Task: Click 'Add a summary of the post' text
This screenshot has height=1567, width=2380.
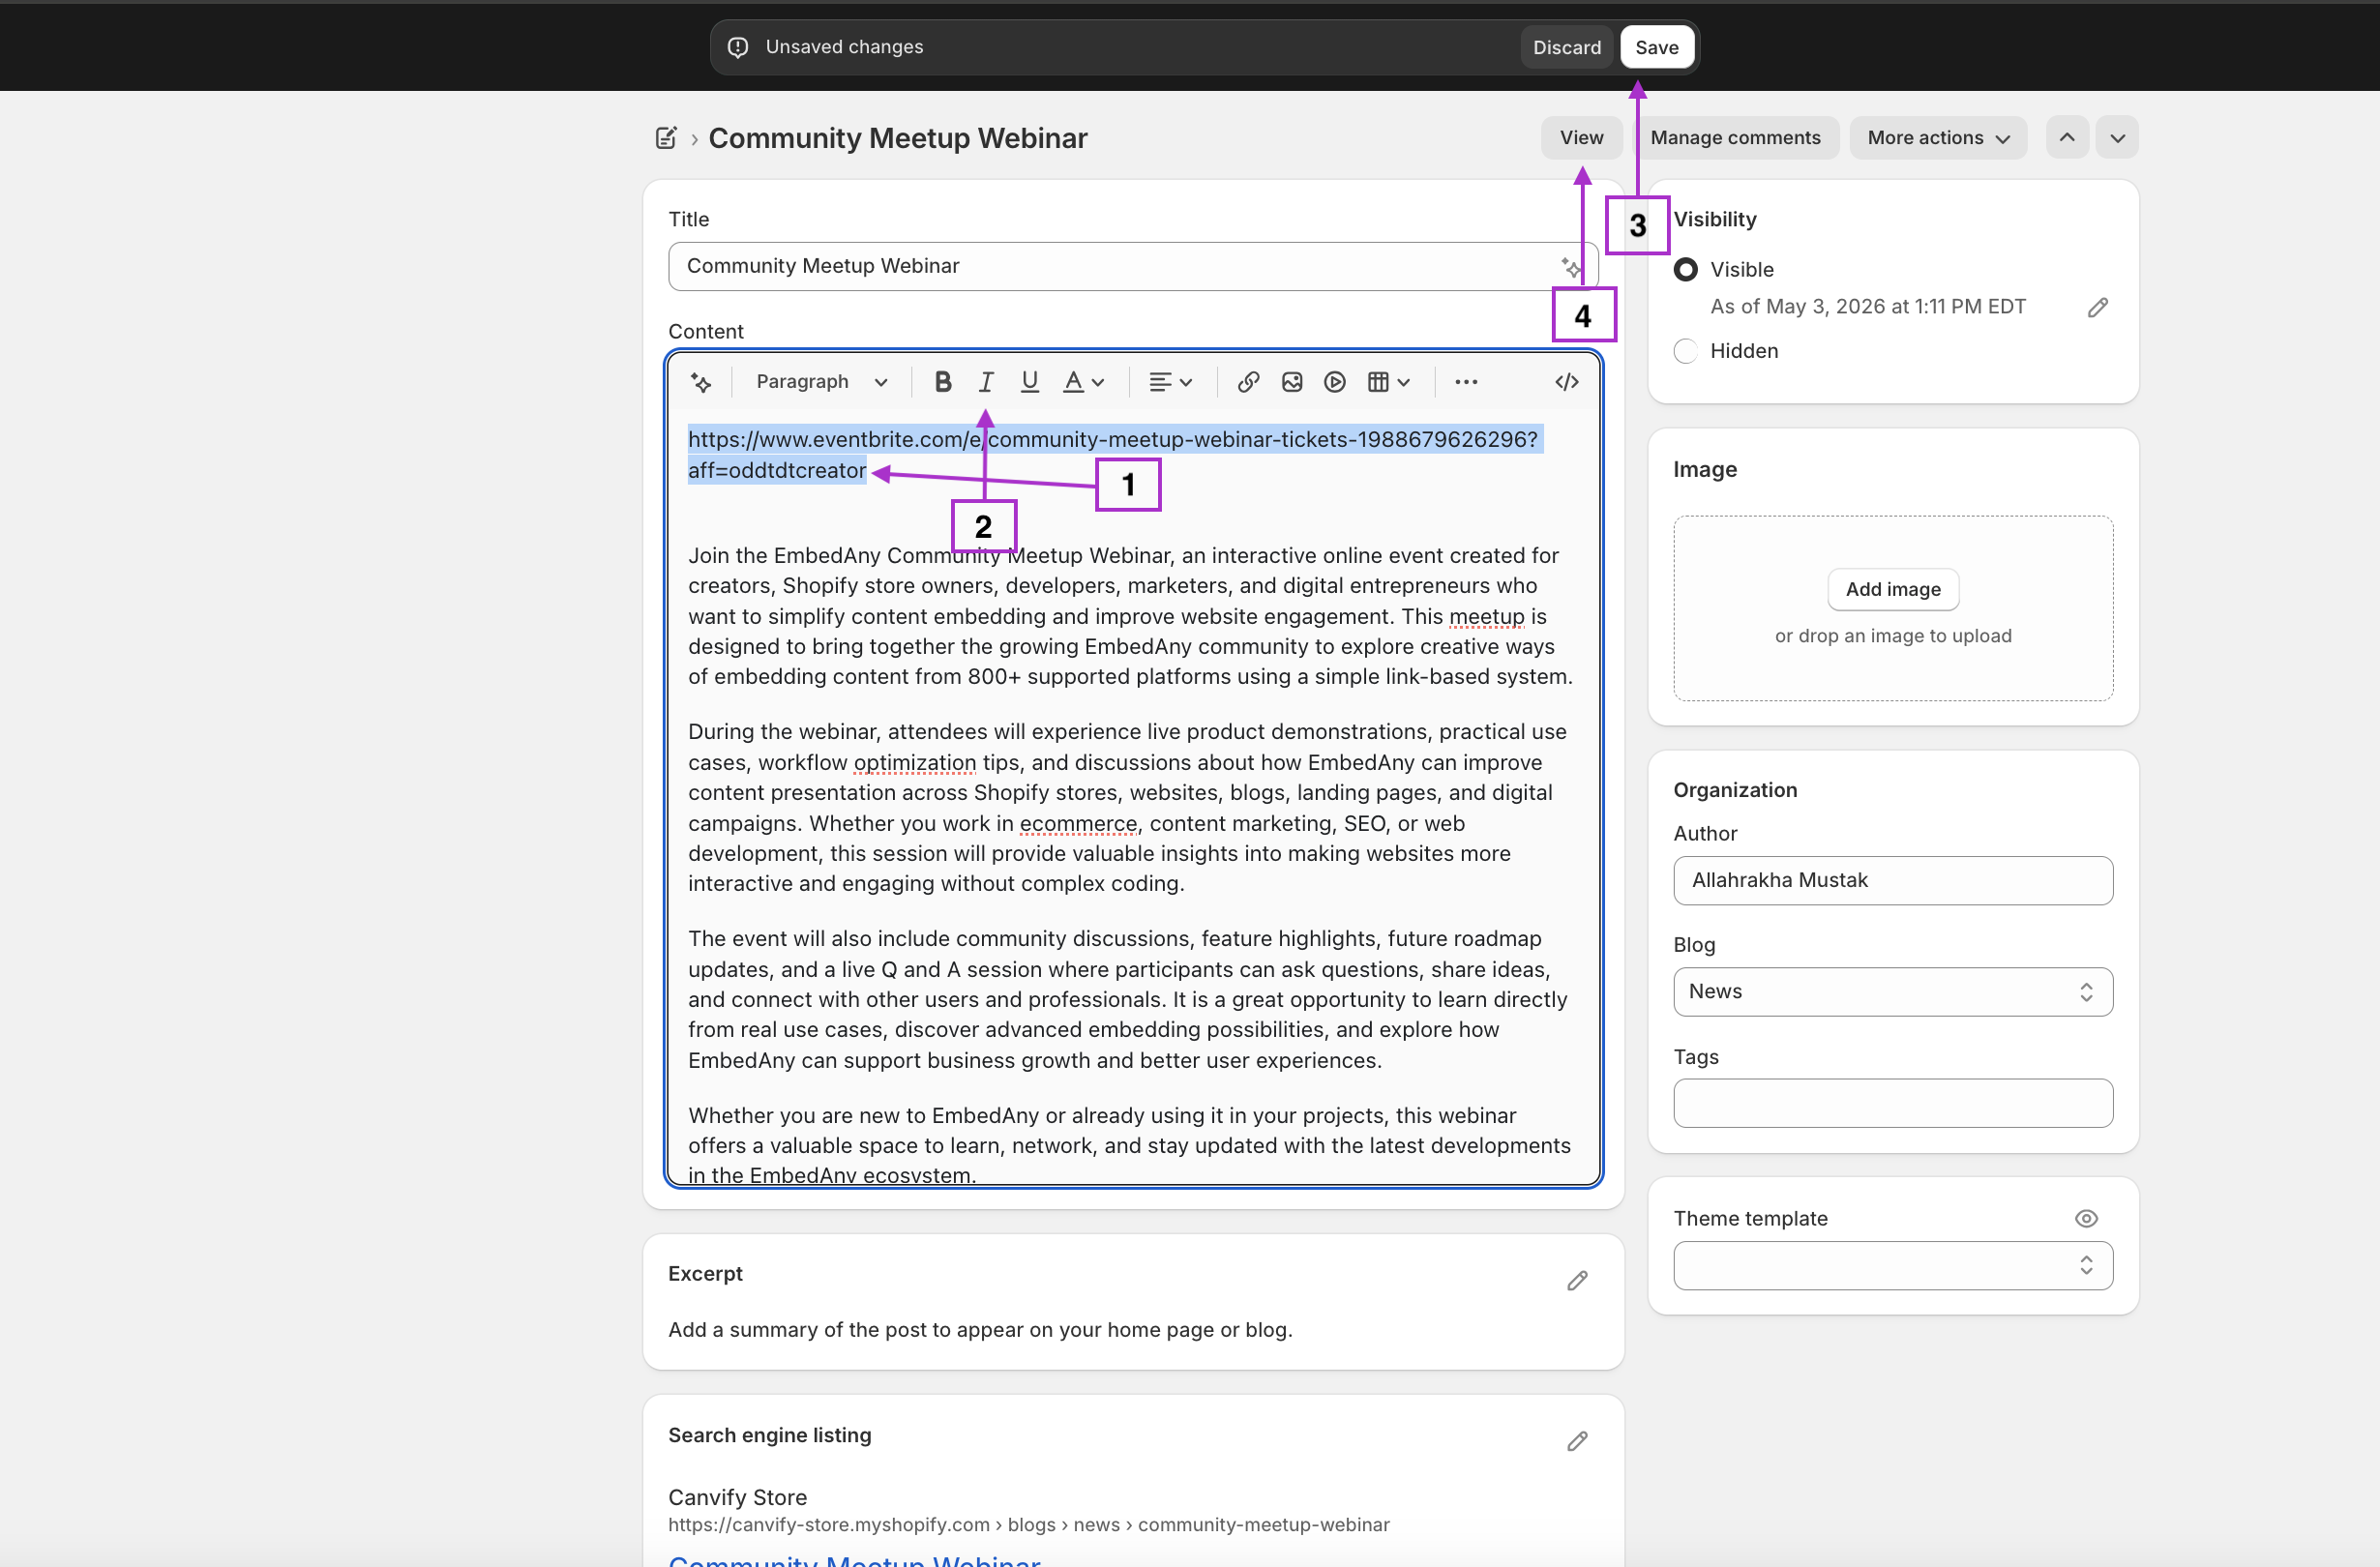Action: coord(980,1330)
